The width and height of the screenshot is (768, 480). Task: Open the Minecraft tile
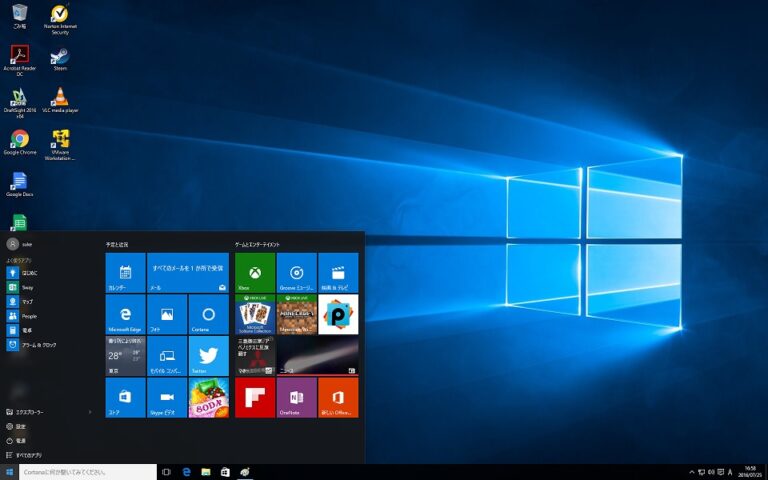[296, 314]
